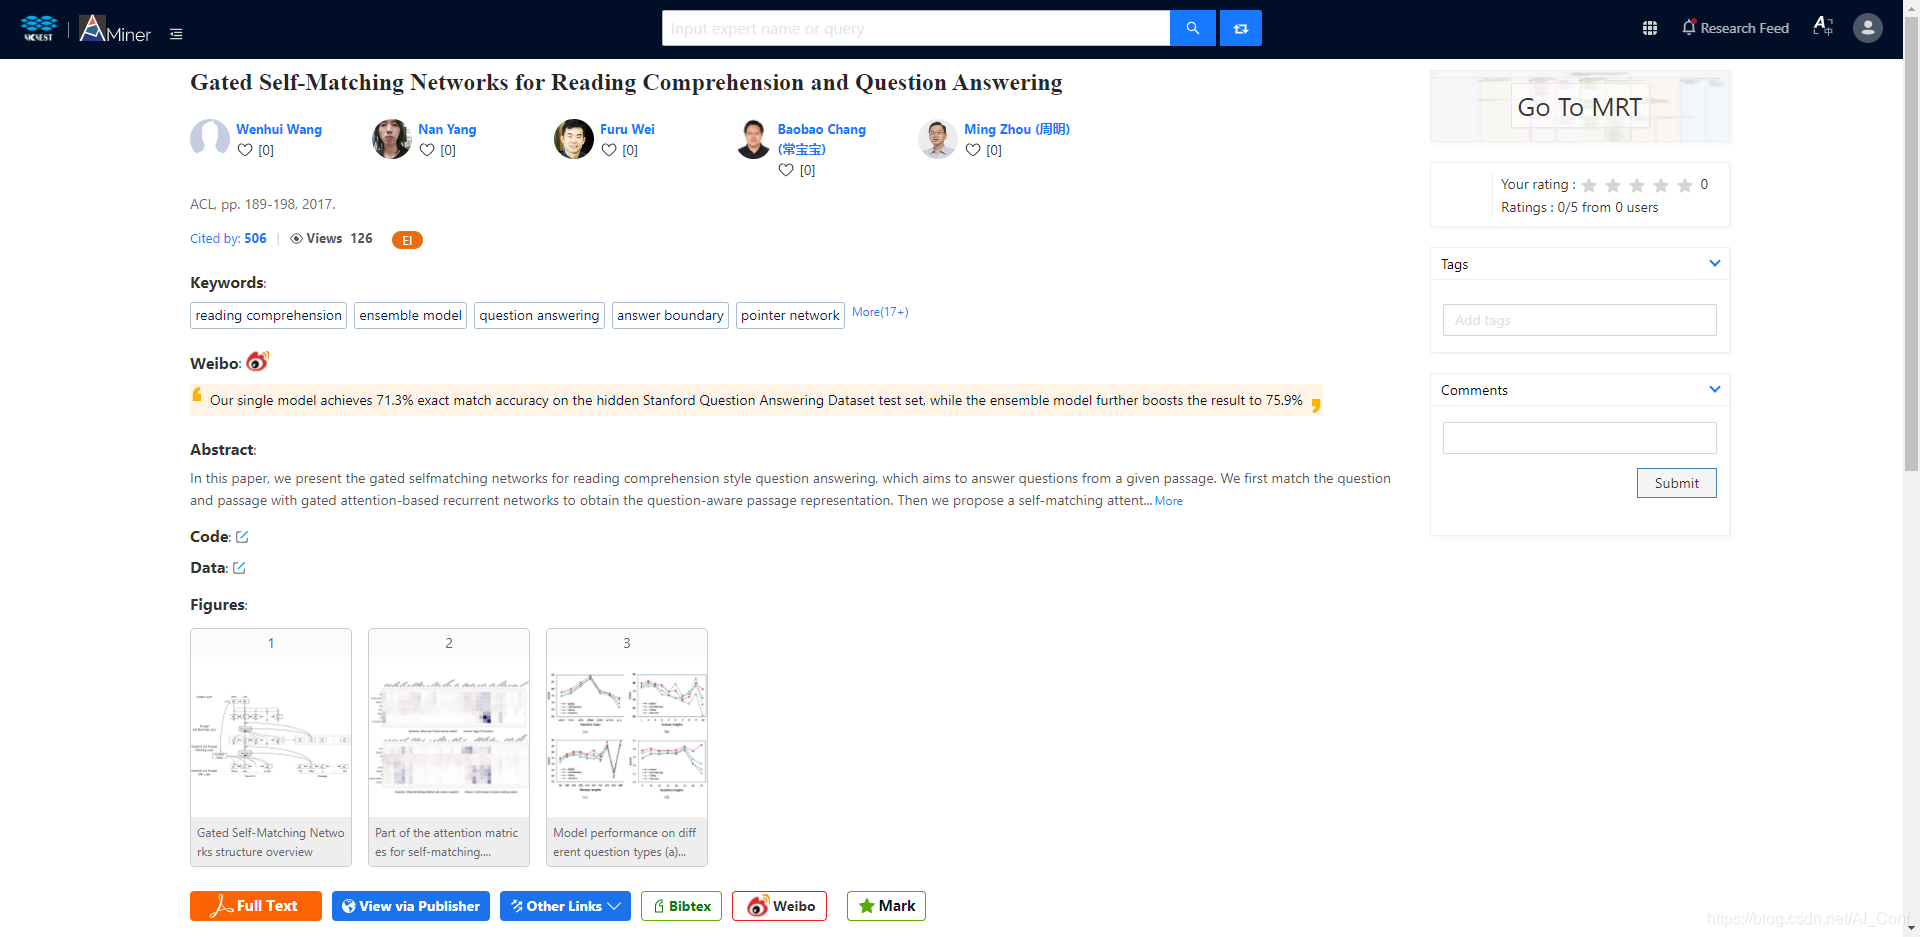Click the language translate icon
This screenshot has height=937, width=1920.
tap(1823, 27)
